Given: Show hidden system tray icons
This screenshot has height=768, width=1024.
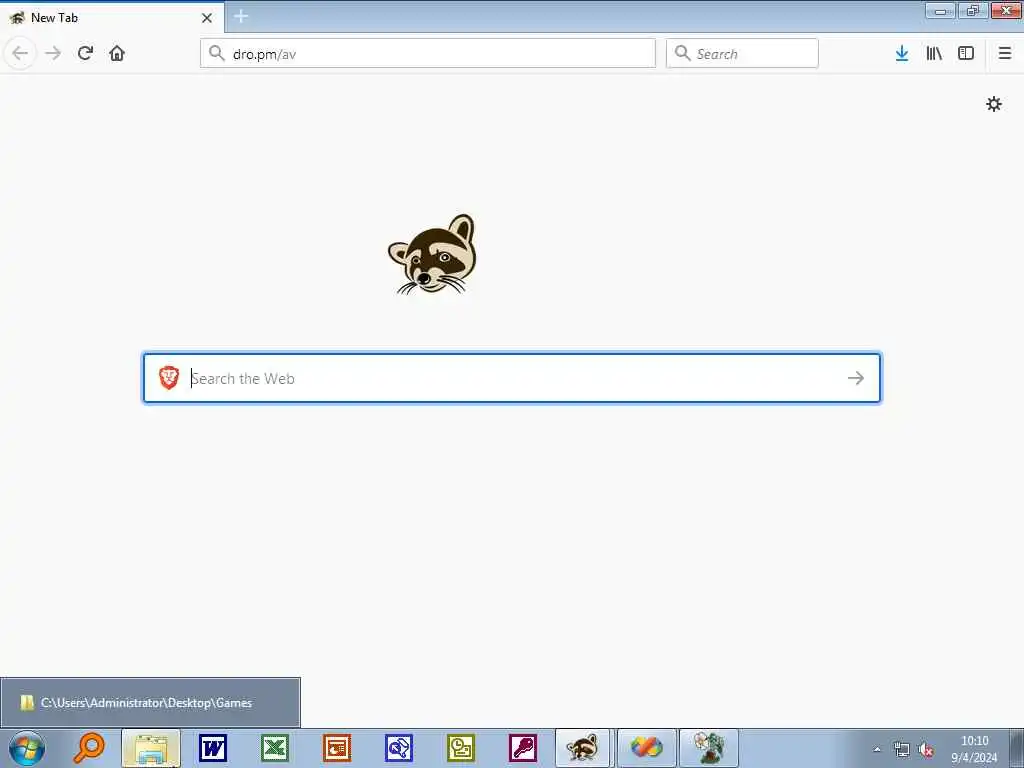Looking at the screenshot, I should (877, 750).
